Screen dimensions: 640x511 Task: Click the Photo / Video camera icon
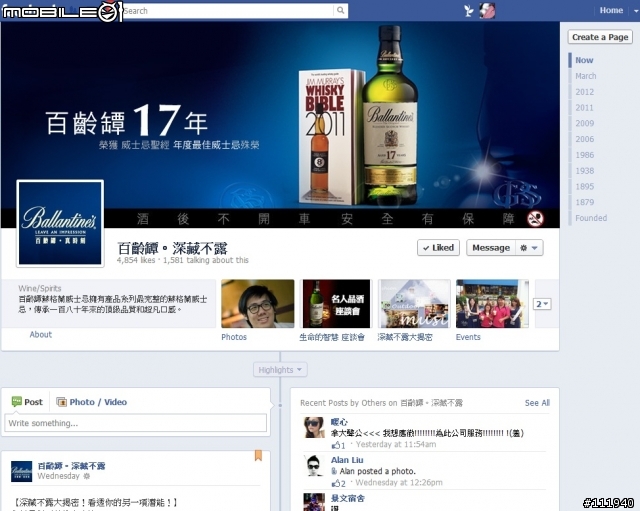pyautogui.click(x=61, y=402)
